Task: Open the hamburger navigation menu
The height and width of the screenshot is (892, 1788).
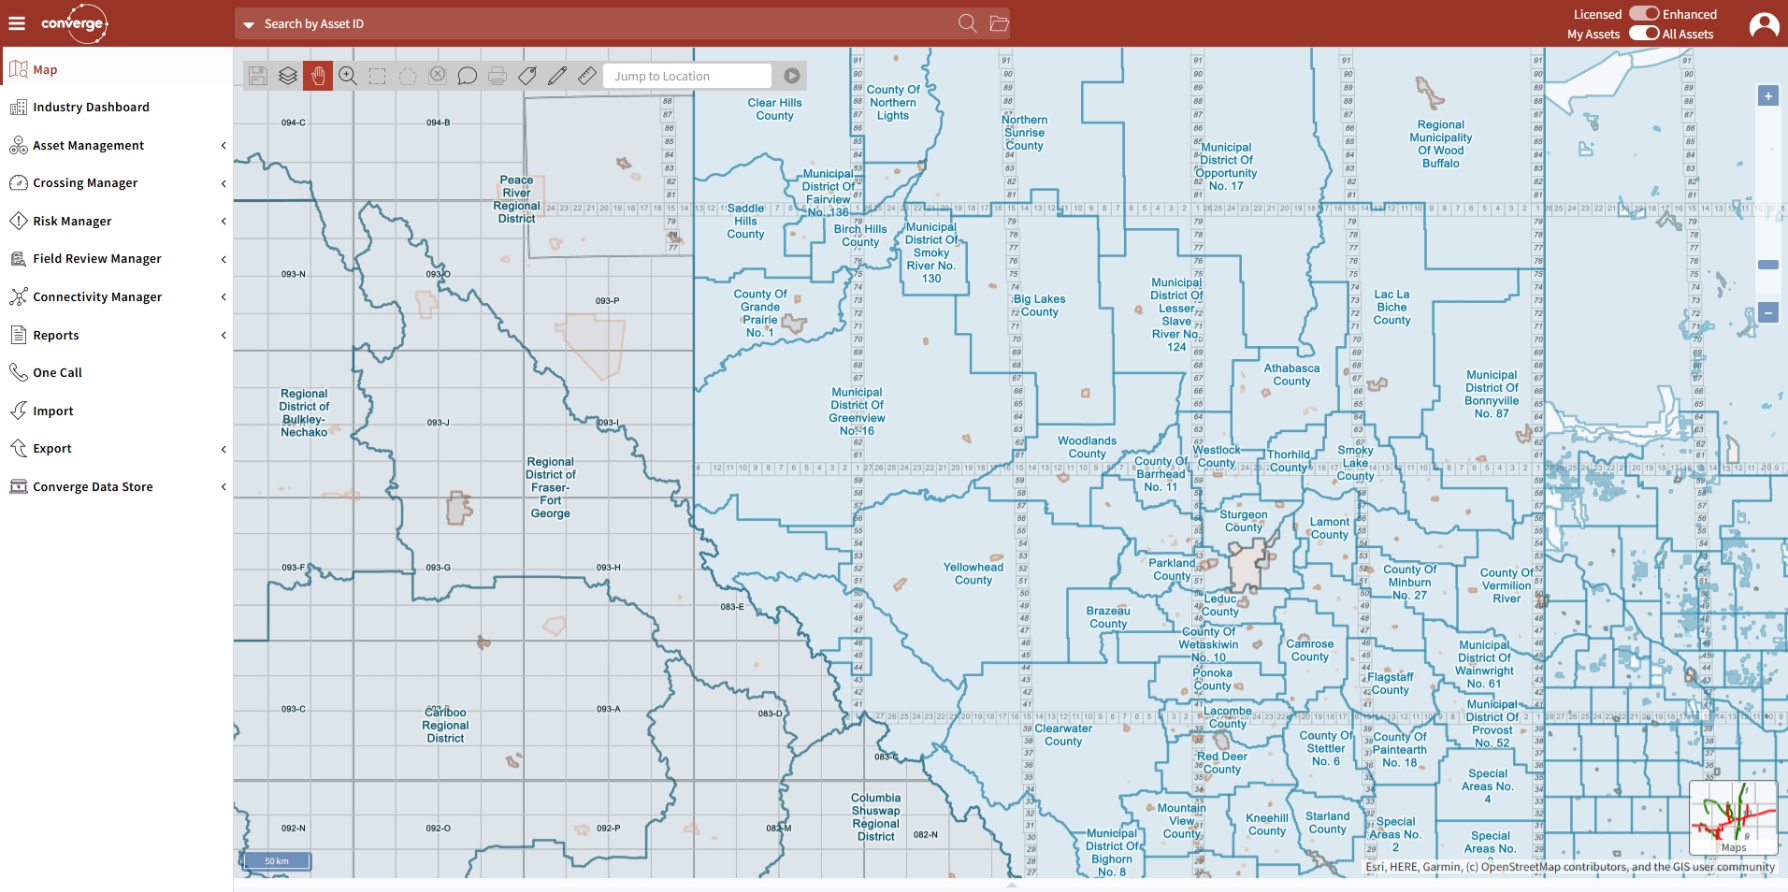Action: 17,23
